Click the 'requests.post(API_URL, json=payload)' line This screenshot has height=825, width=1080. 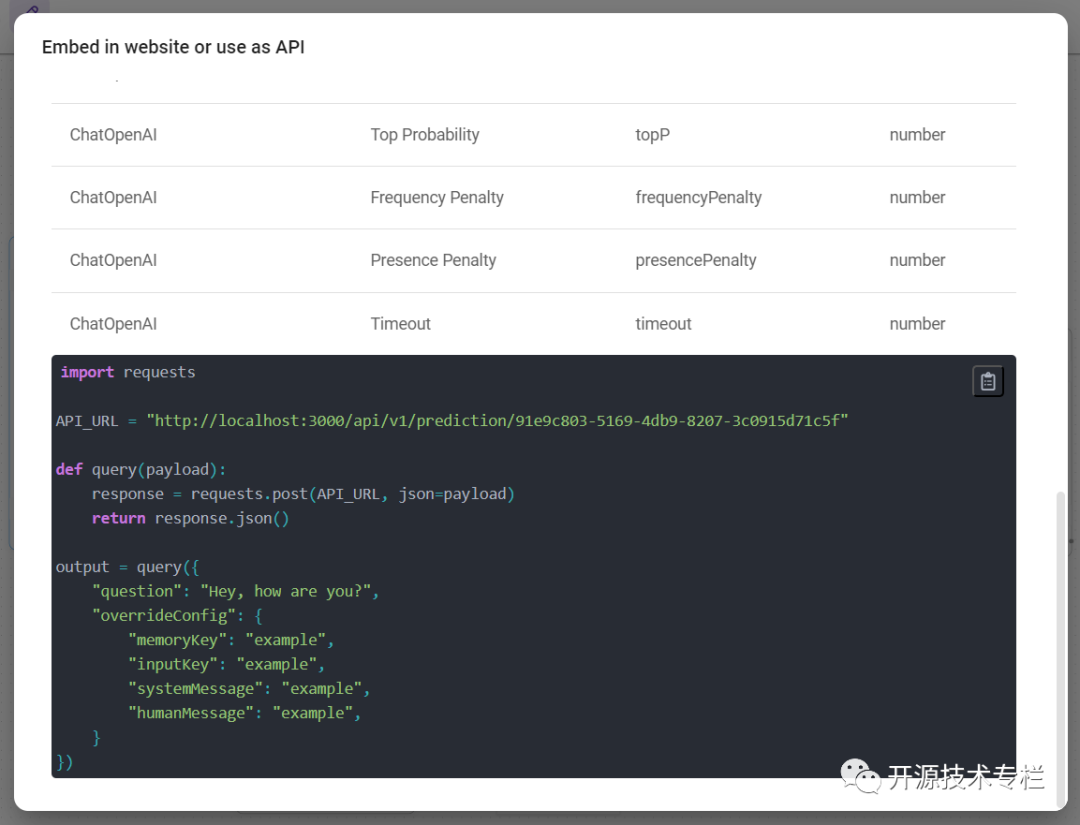(x=303, y=494)
